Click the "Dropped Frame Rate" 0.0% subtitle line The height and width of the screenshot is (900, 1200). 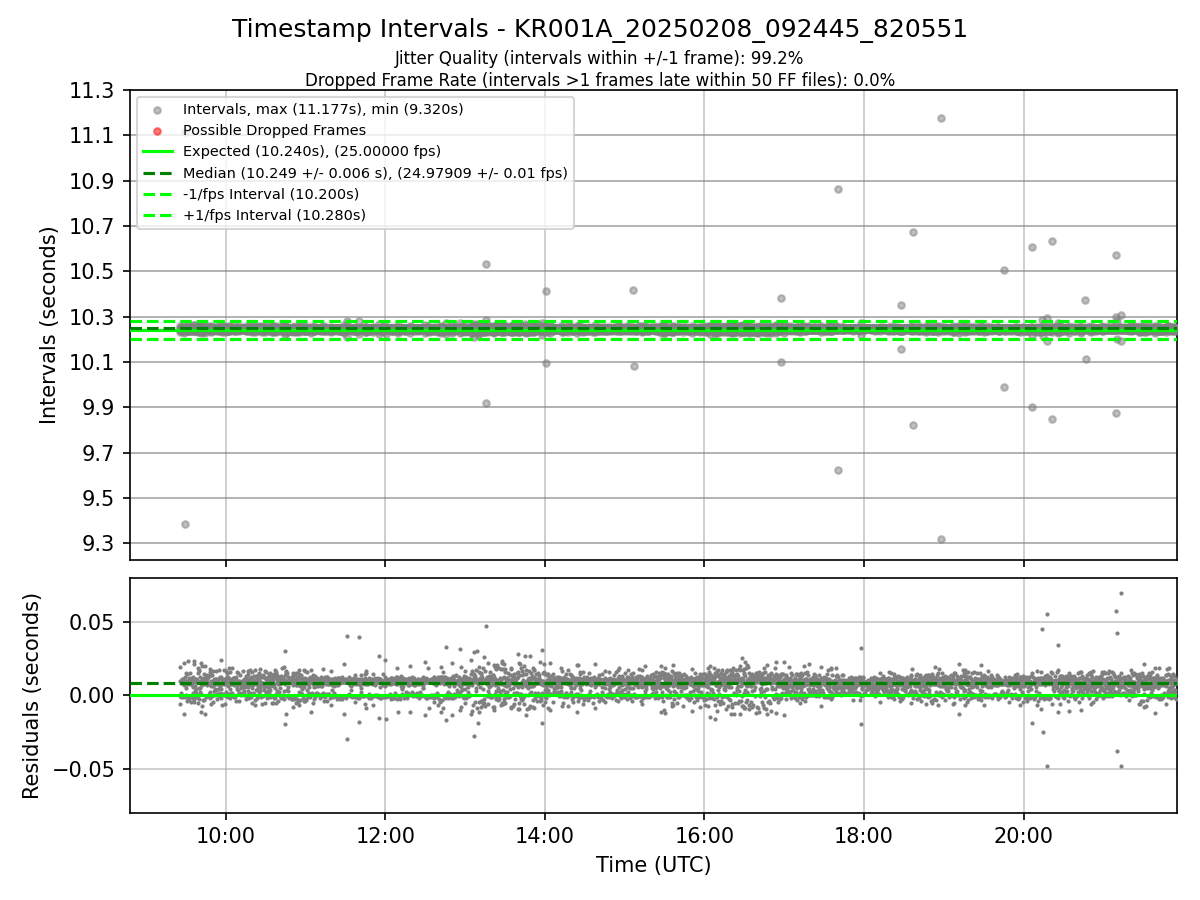tap(599, 80)
